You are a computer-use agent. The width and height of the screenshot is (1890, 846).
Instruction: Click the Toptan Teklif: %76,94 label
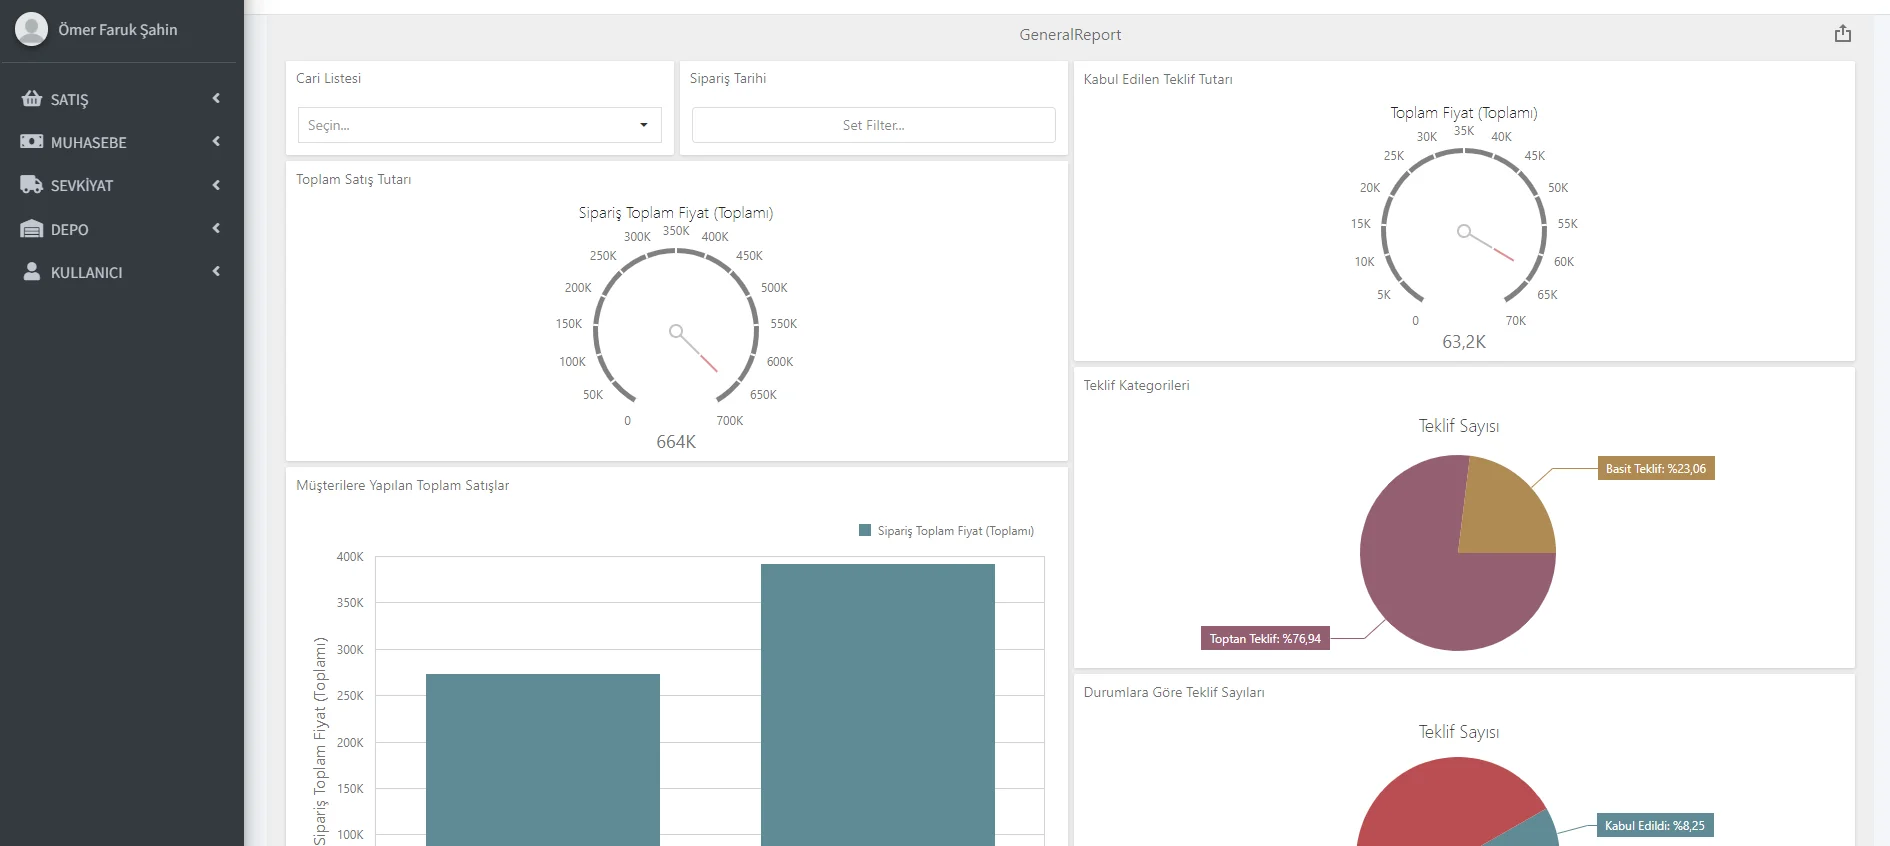point(1265,639)
